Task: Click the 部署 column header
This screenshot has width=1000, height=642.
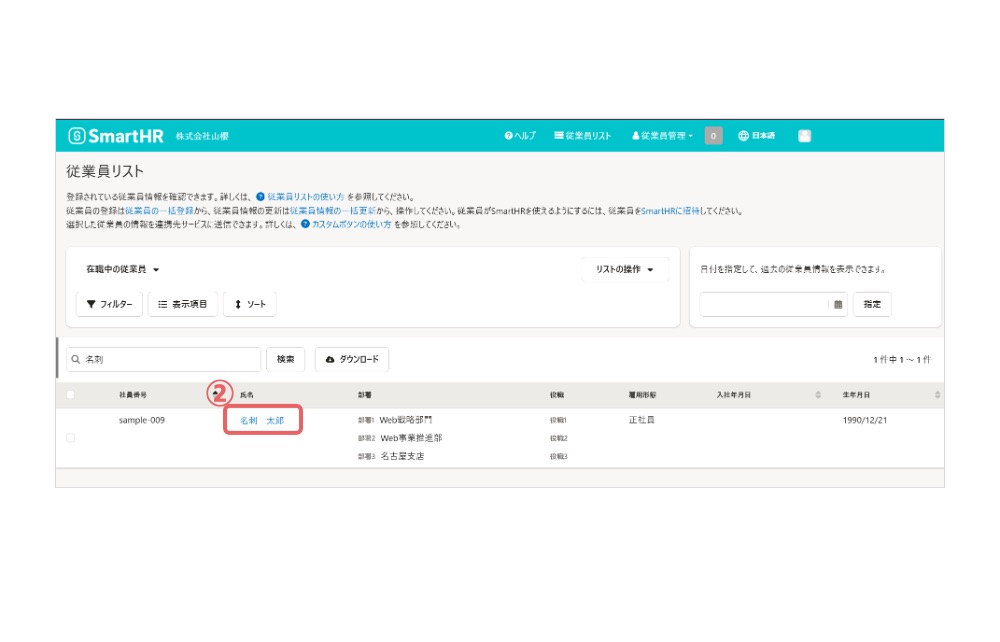Action: pyautogui.click(x=365, y=395)
